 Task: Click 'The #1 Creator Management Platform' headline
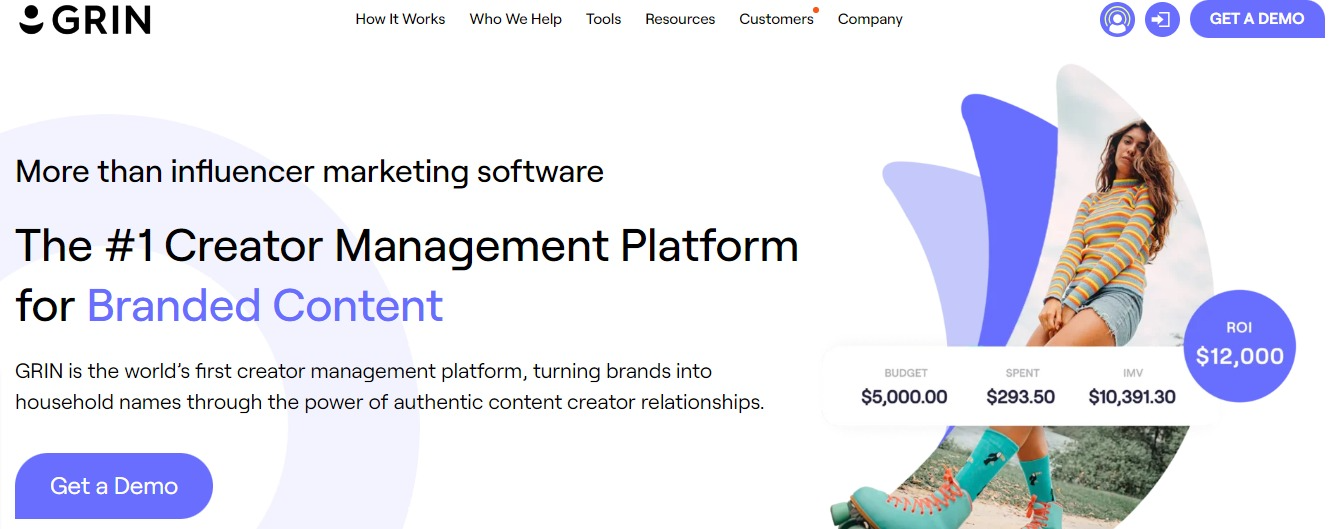click(x=407, y=246)
